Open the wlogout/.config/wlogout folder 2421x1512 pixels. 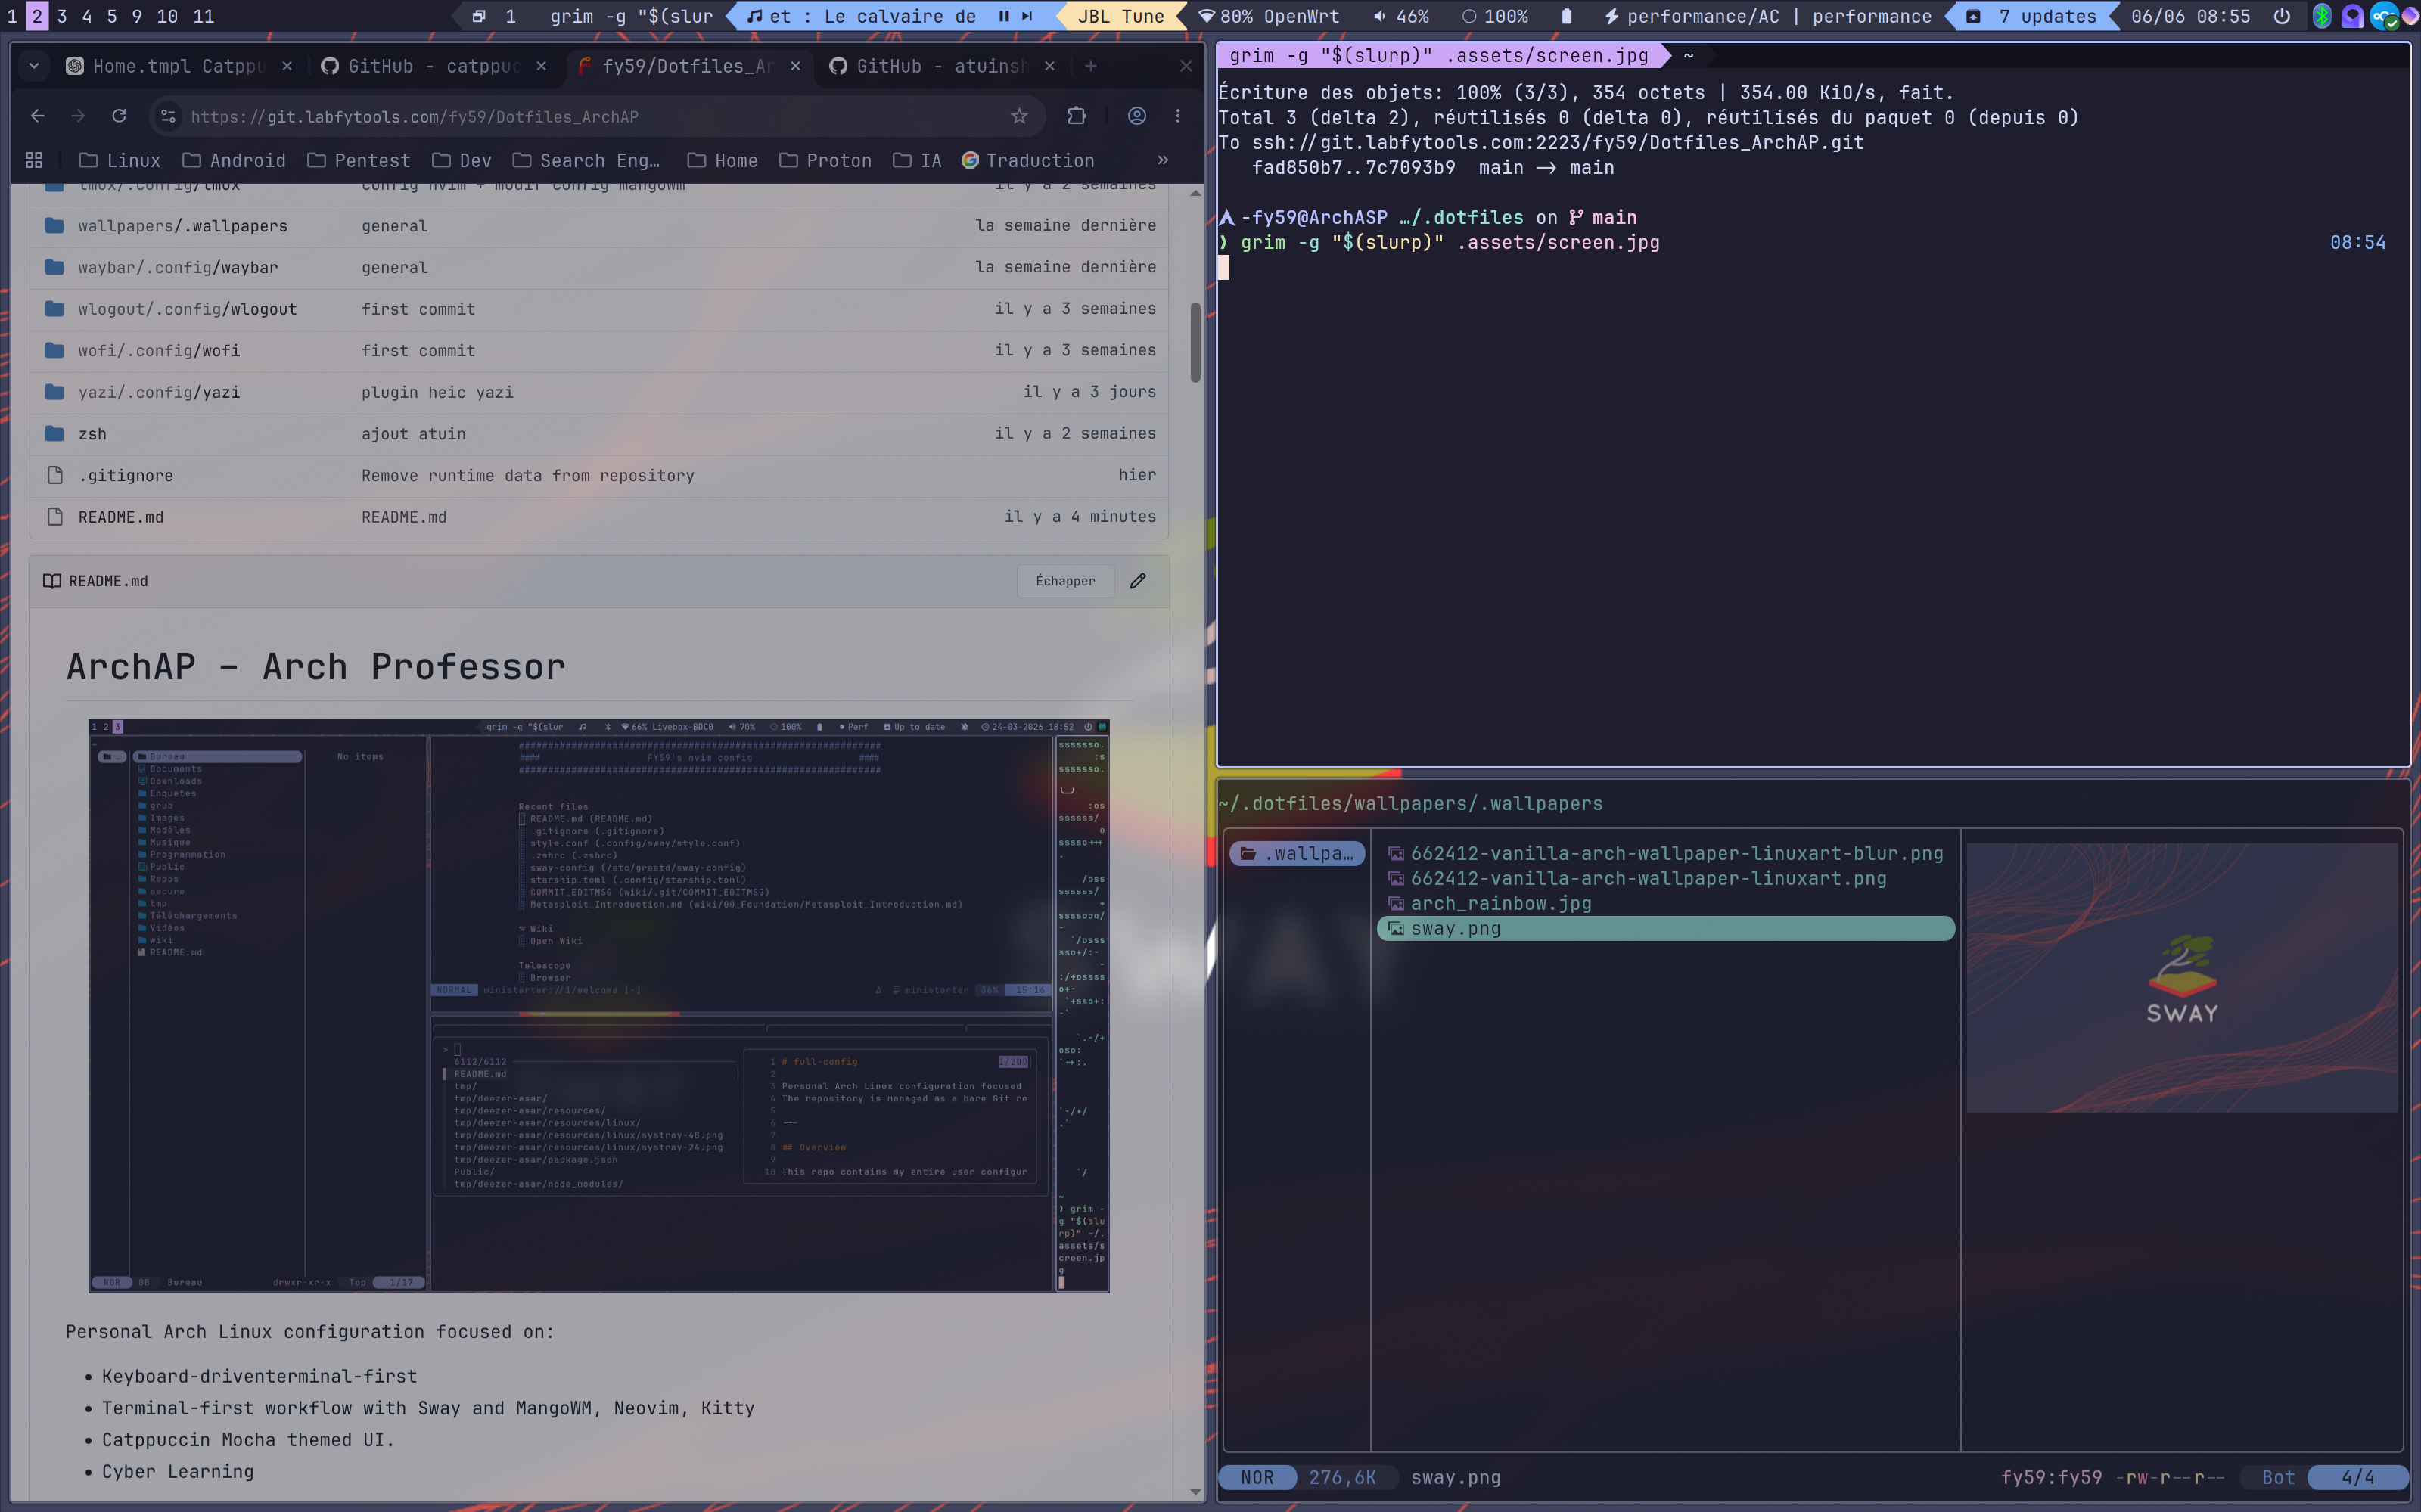coord(187,309)
